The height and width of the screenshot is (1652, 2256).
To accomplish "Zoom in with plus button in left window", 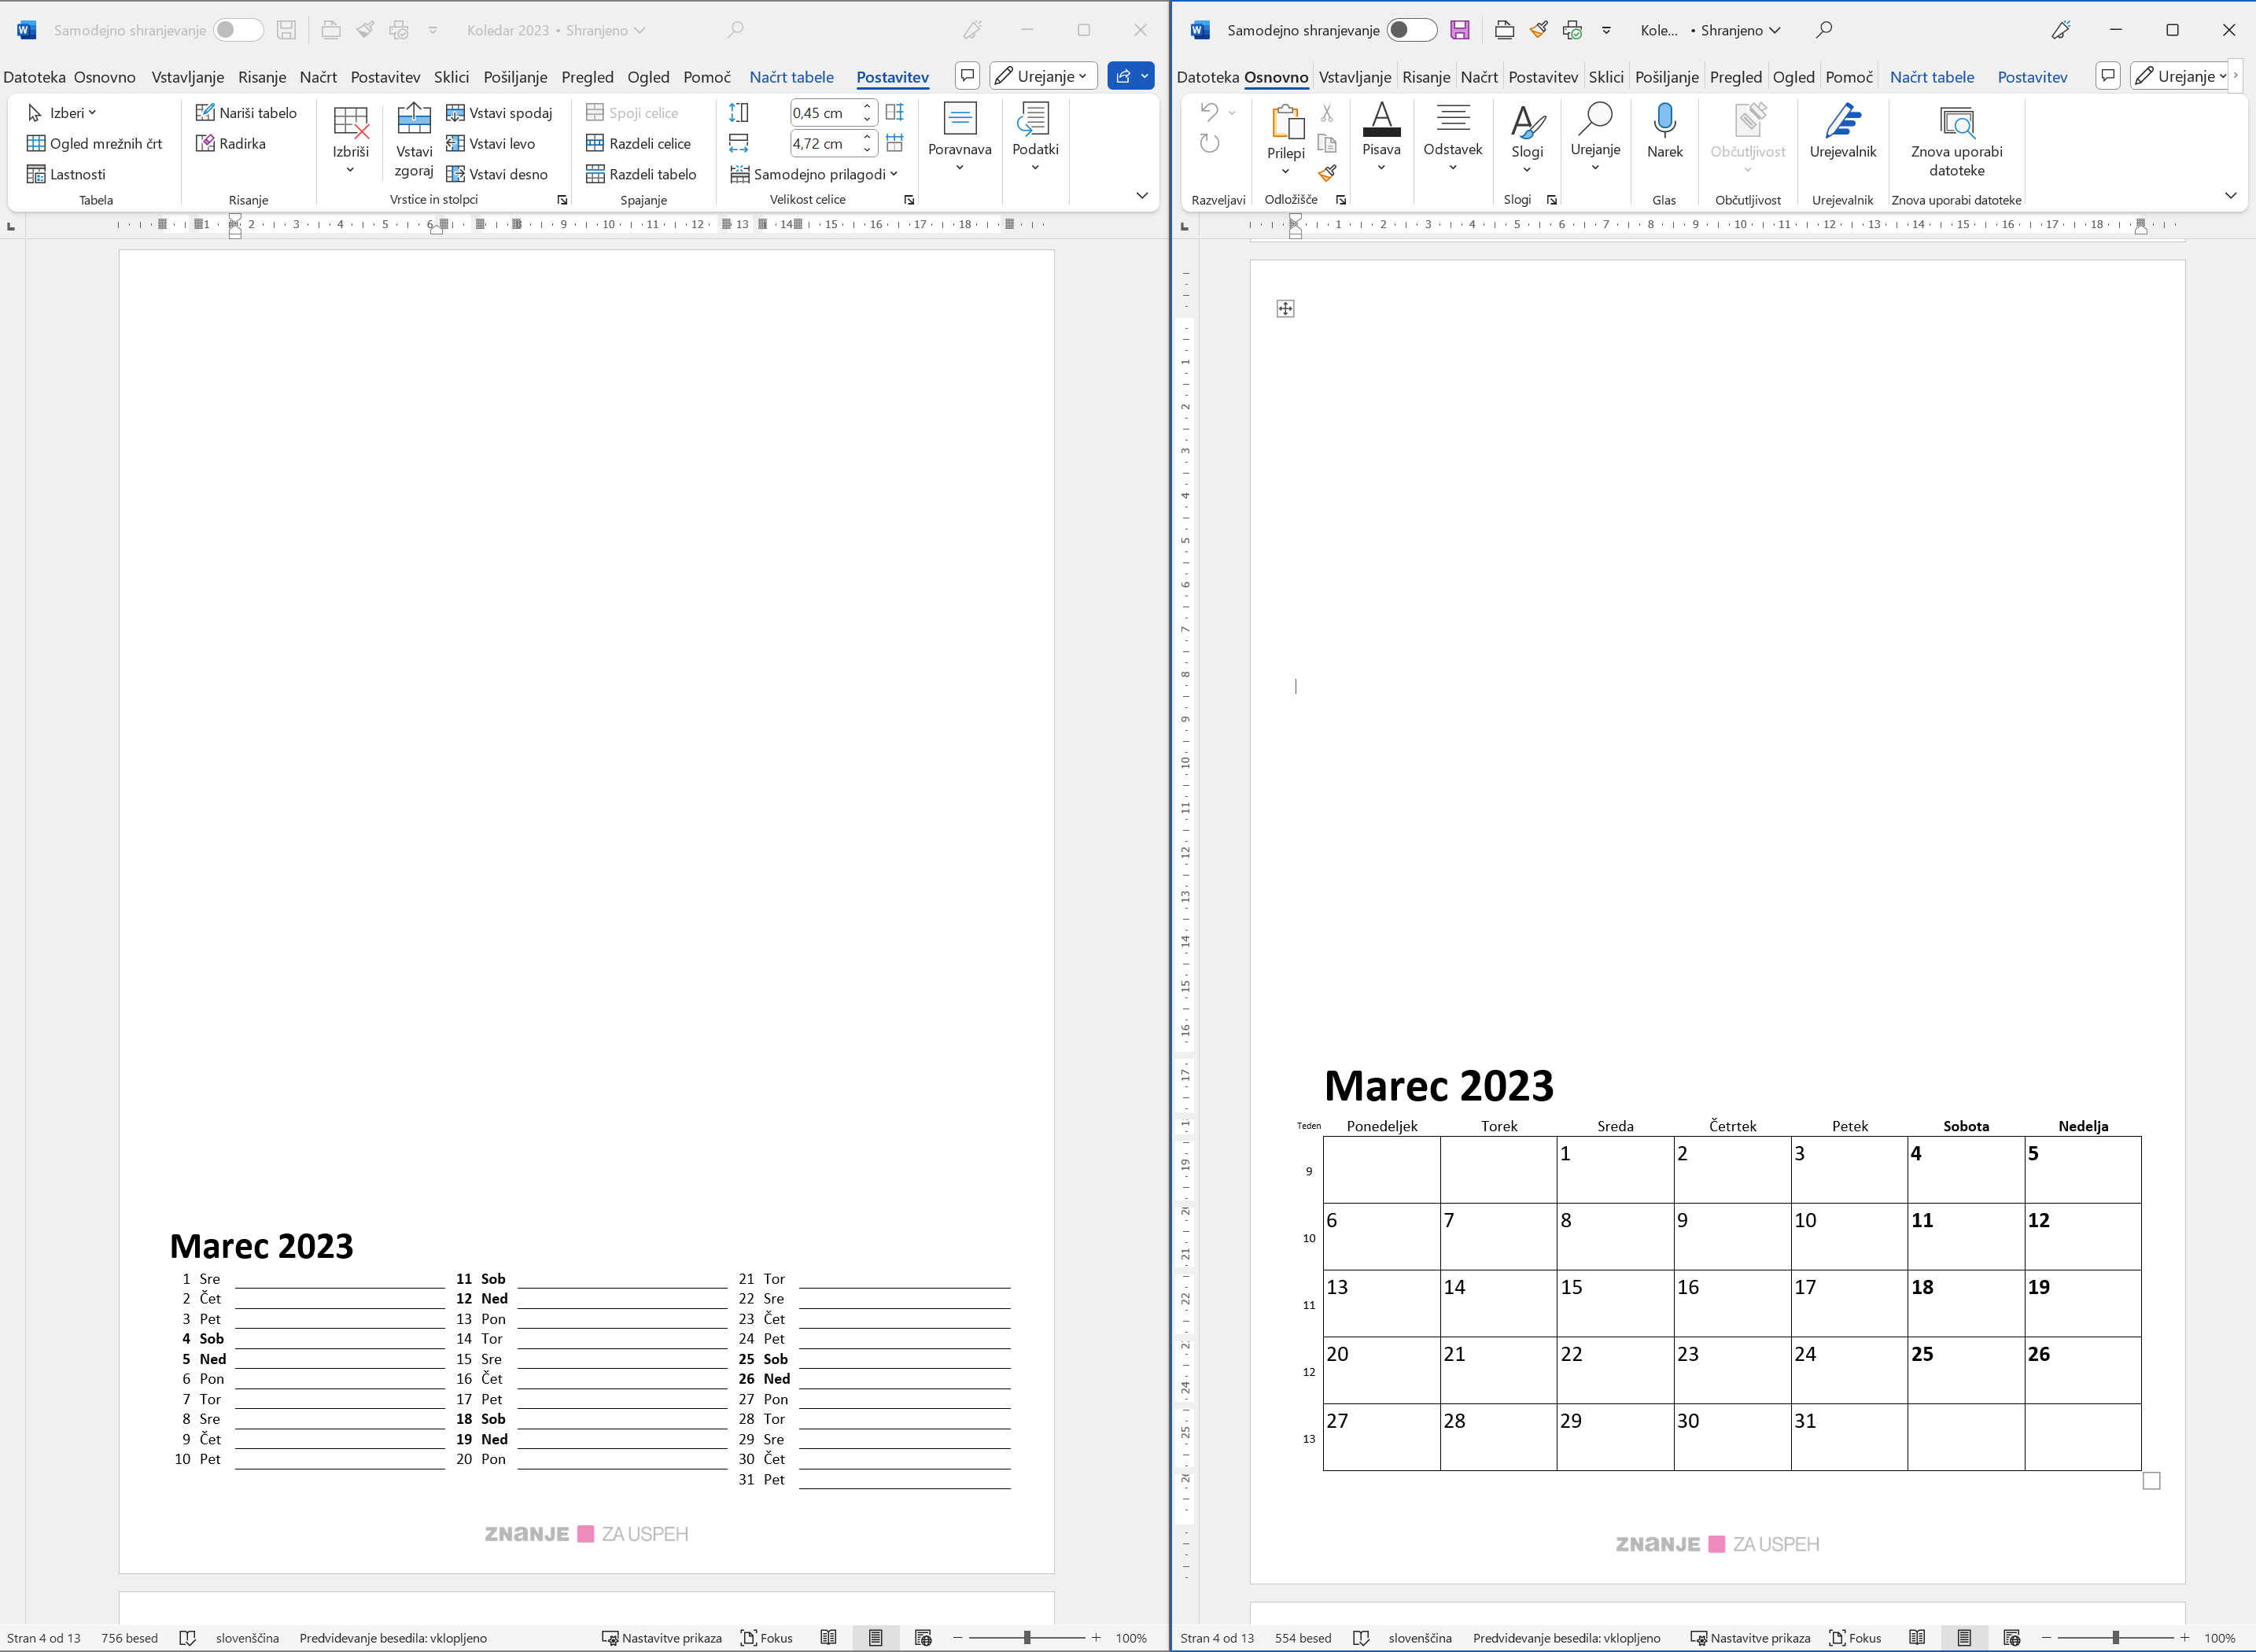I will coord(1096,1638).
